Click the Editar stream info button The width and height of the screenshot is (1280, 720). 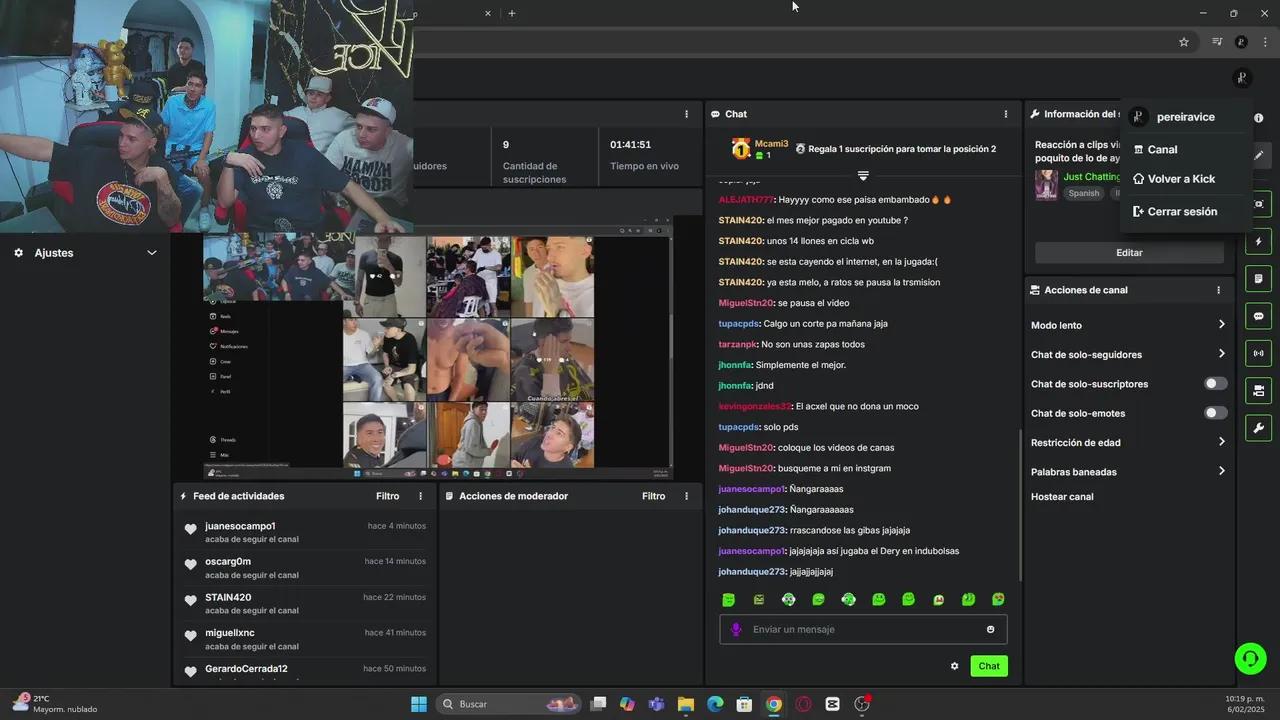[x=1129, y=253]
